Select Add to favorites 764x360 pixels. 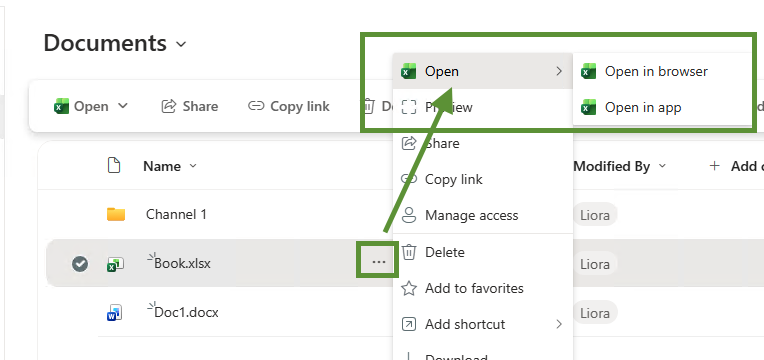[482, 288]
